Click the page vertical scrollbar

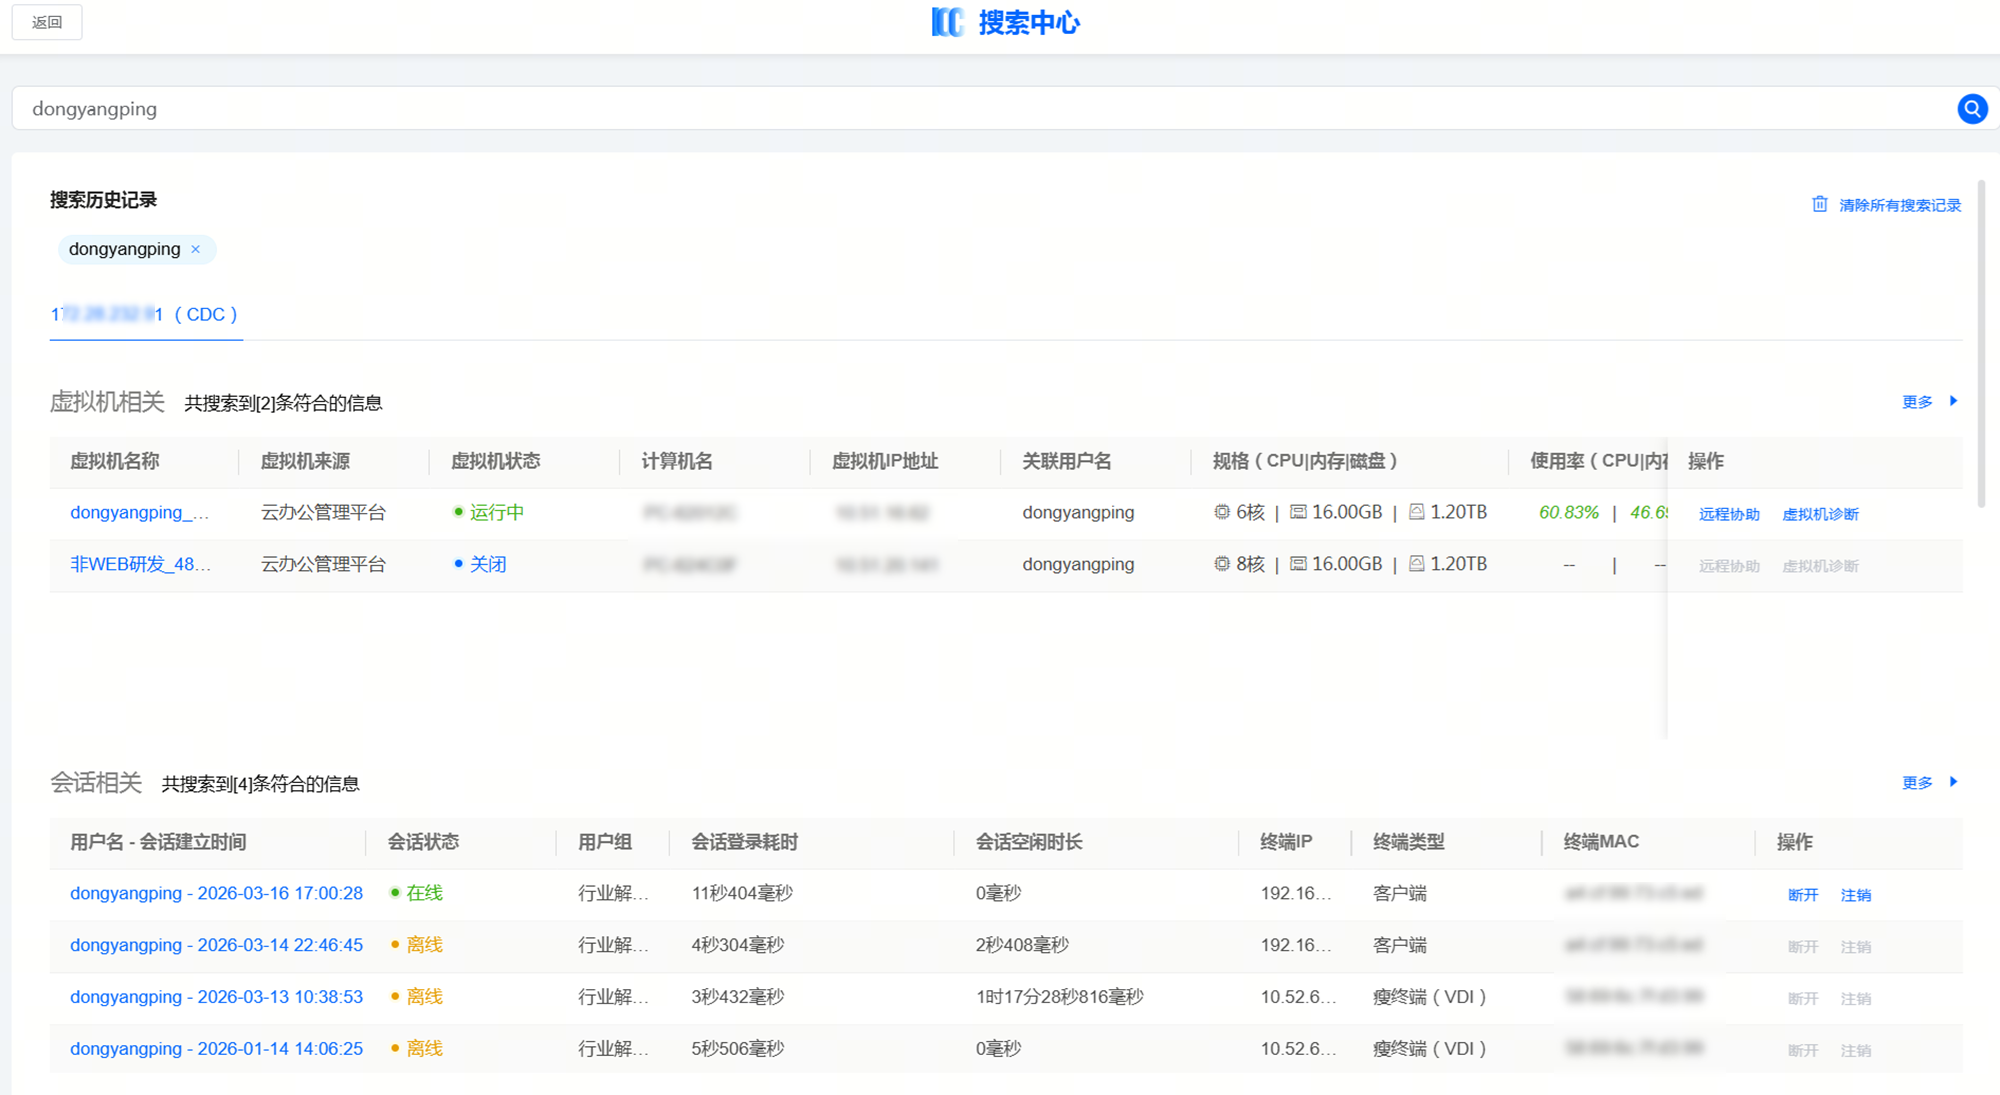1981,345
